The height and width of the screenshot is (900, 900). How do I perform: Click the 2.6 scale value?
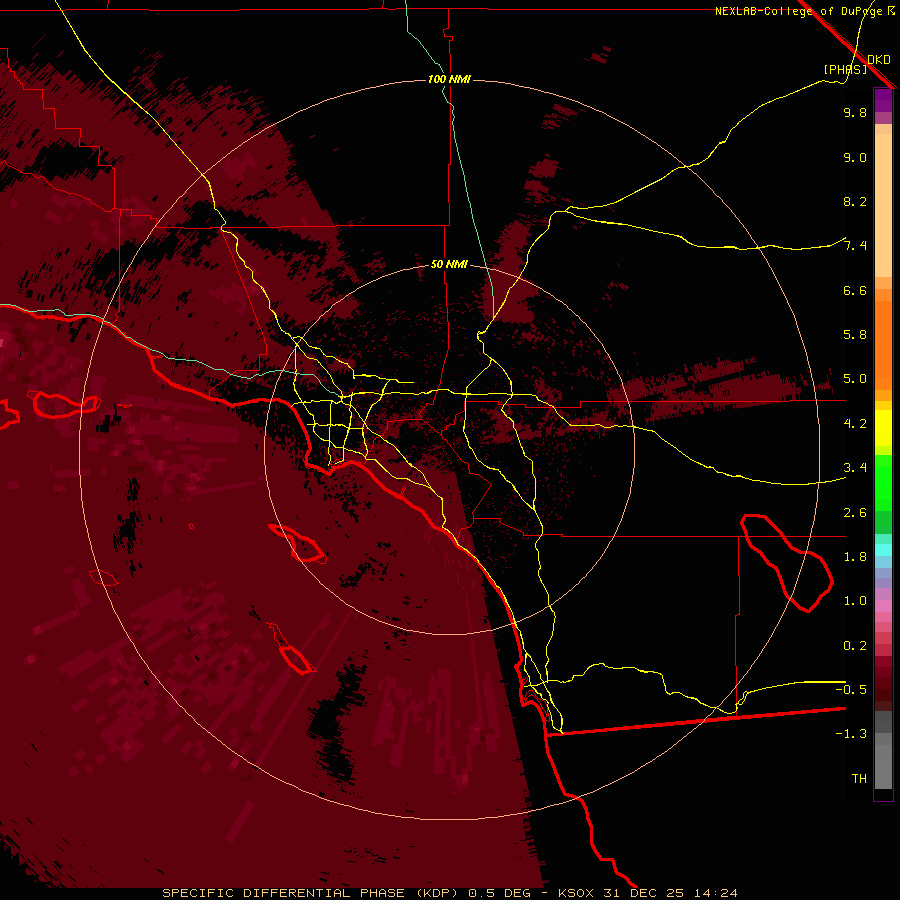coord(855,513)
